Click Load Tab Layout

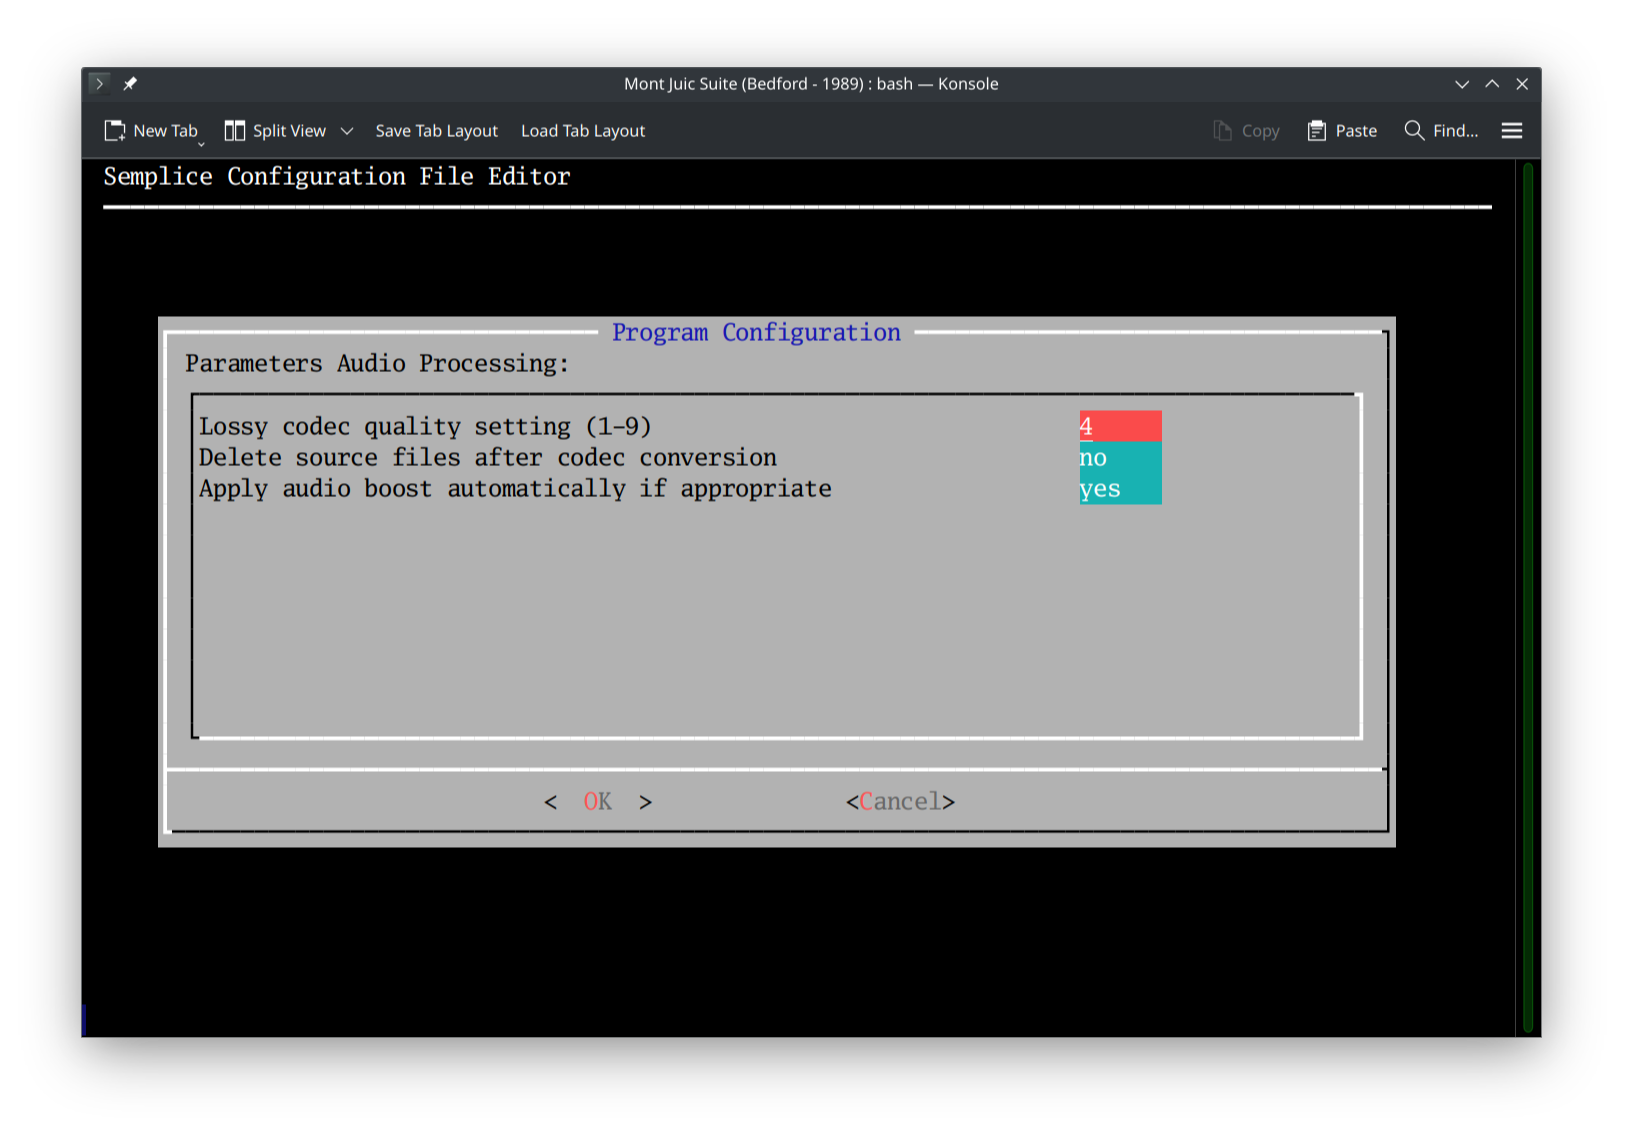pyautogui.click(x=583, y=130)
